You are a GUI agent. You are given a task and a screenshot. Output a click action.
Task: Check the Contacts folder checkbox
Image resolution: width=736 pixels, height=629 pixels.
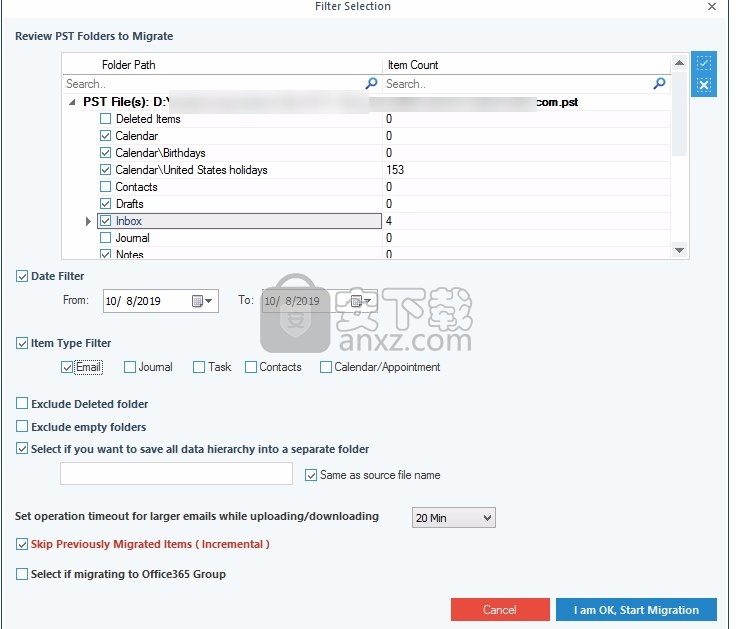tap(106, 187)
